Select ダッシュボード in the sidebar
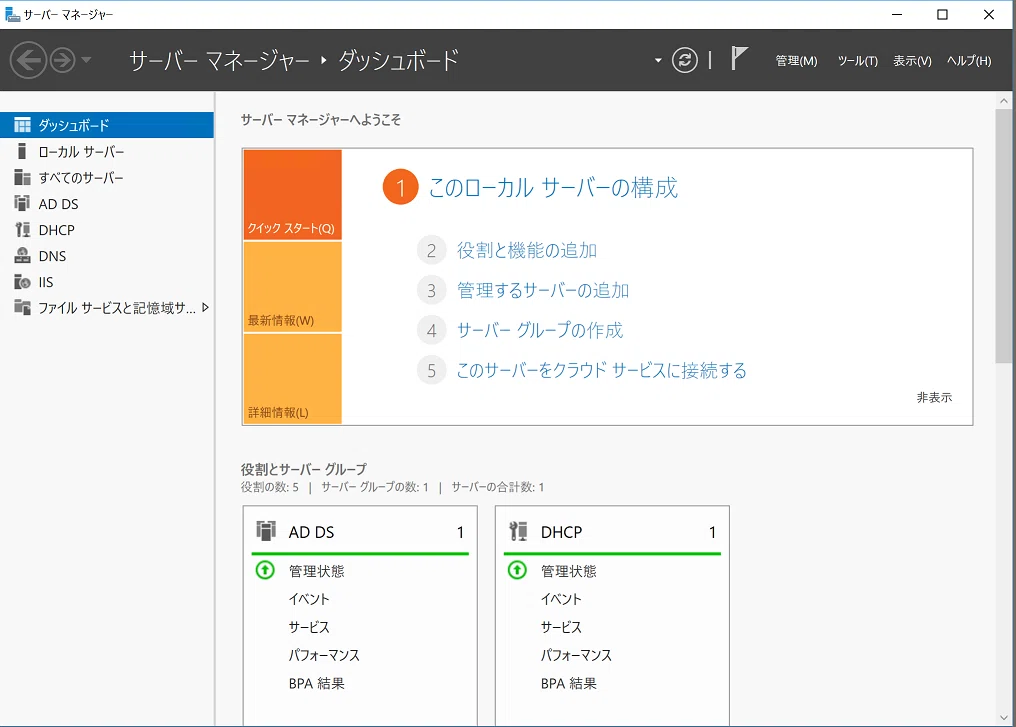This screenshot has height=727, width=1016. pos(107,125)
